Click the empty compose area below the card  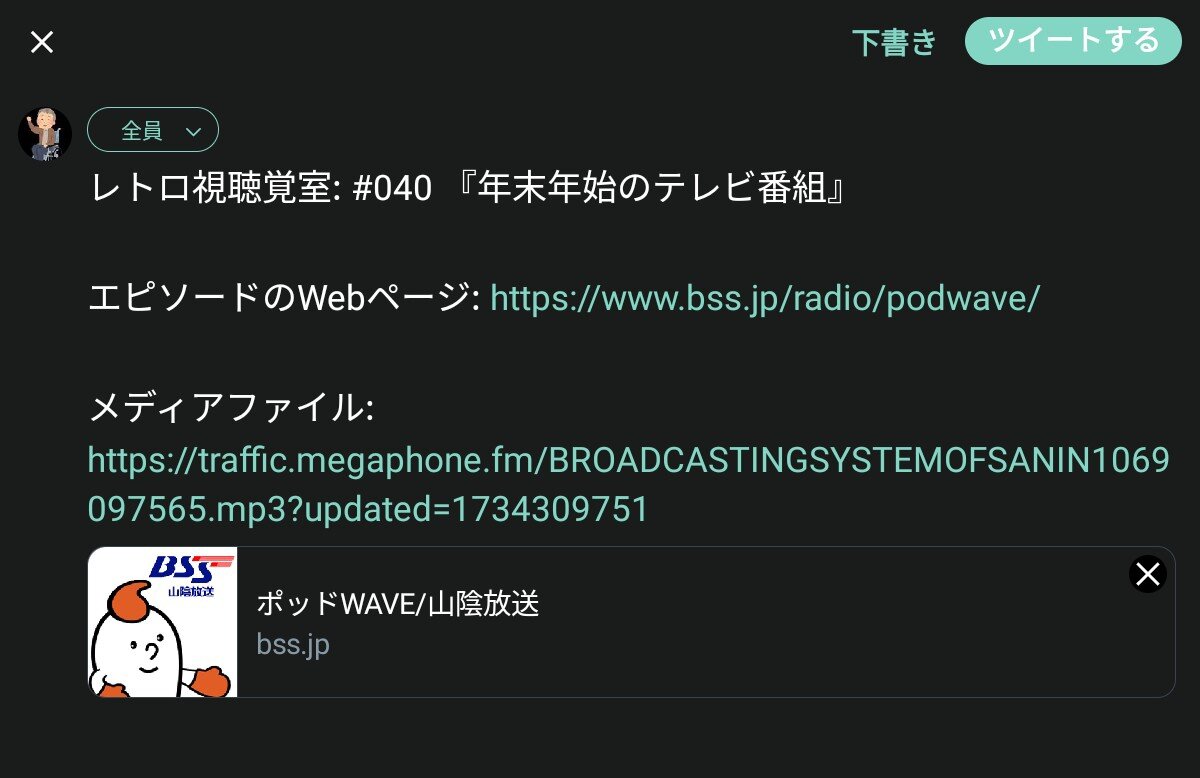[630, 738]
